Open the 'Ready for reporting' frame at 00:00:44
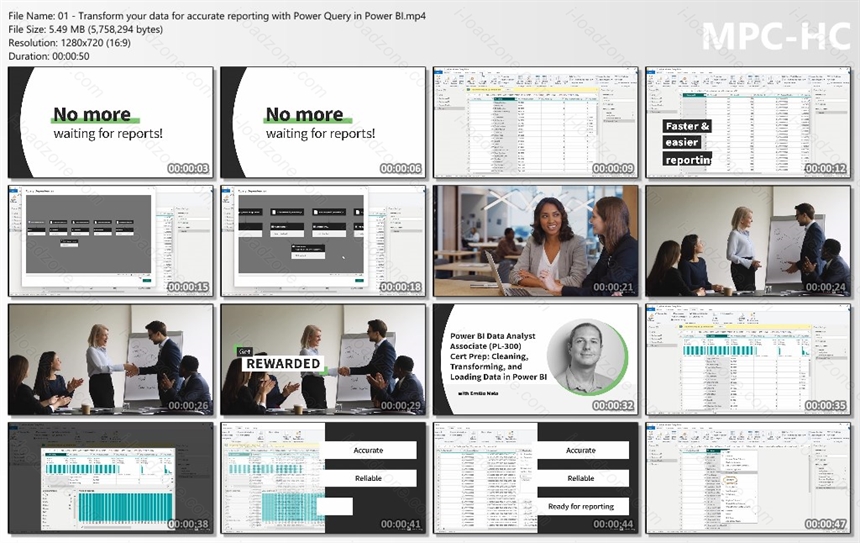This screenshot has height=543, width=860. 536,478
